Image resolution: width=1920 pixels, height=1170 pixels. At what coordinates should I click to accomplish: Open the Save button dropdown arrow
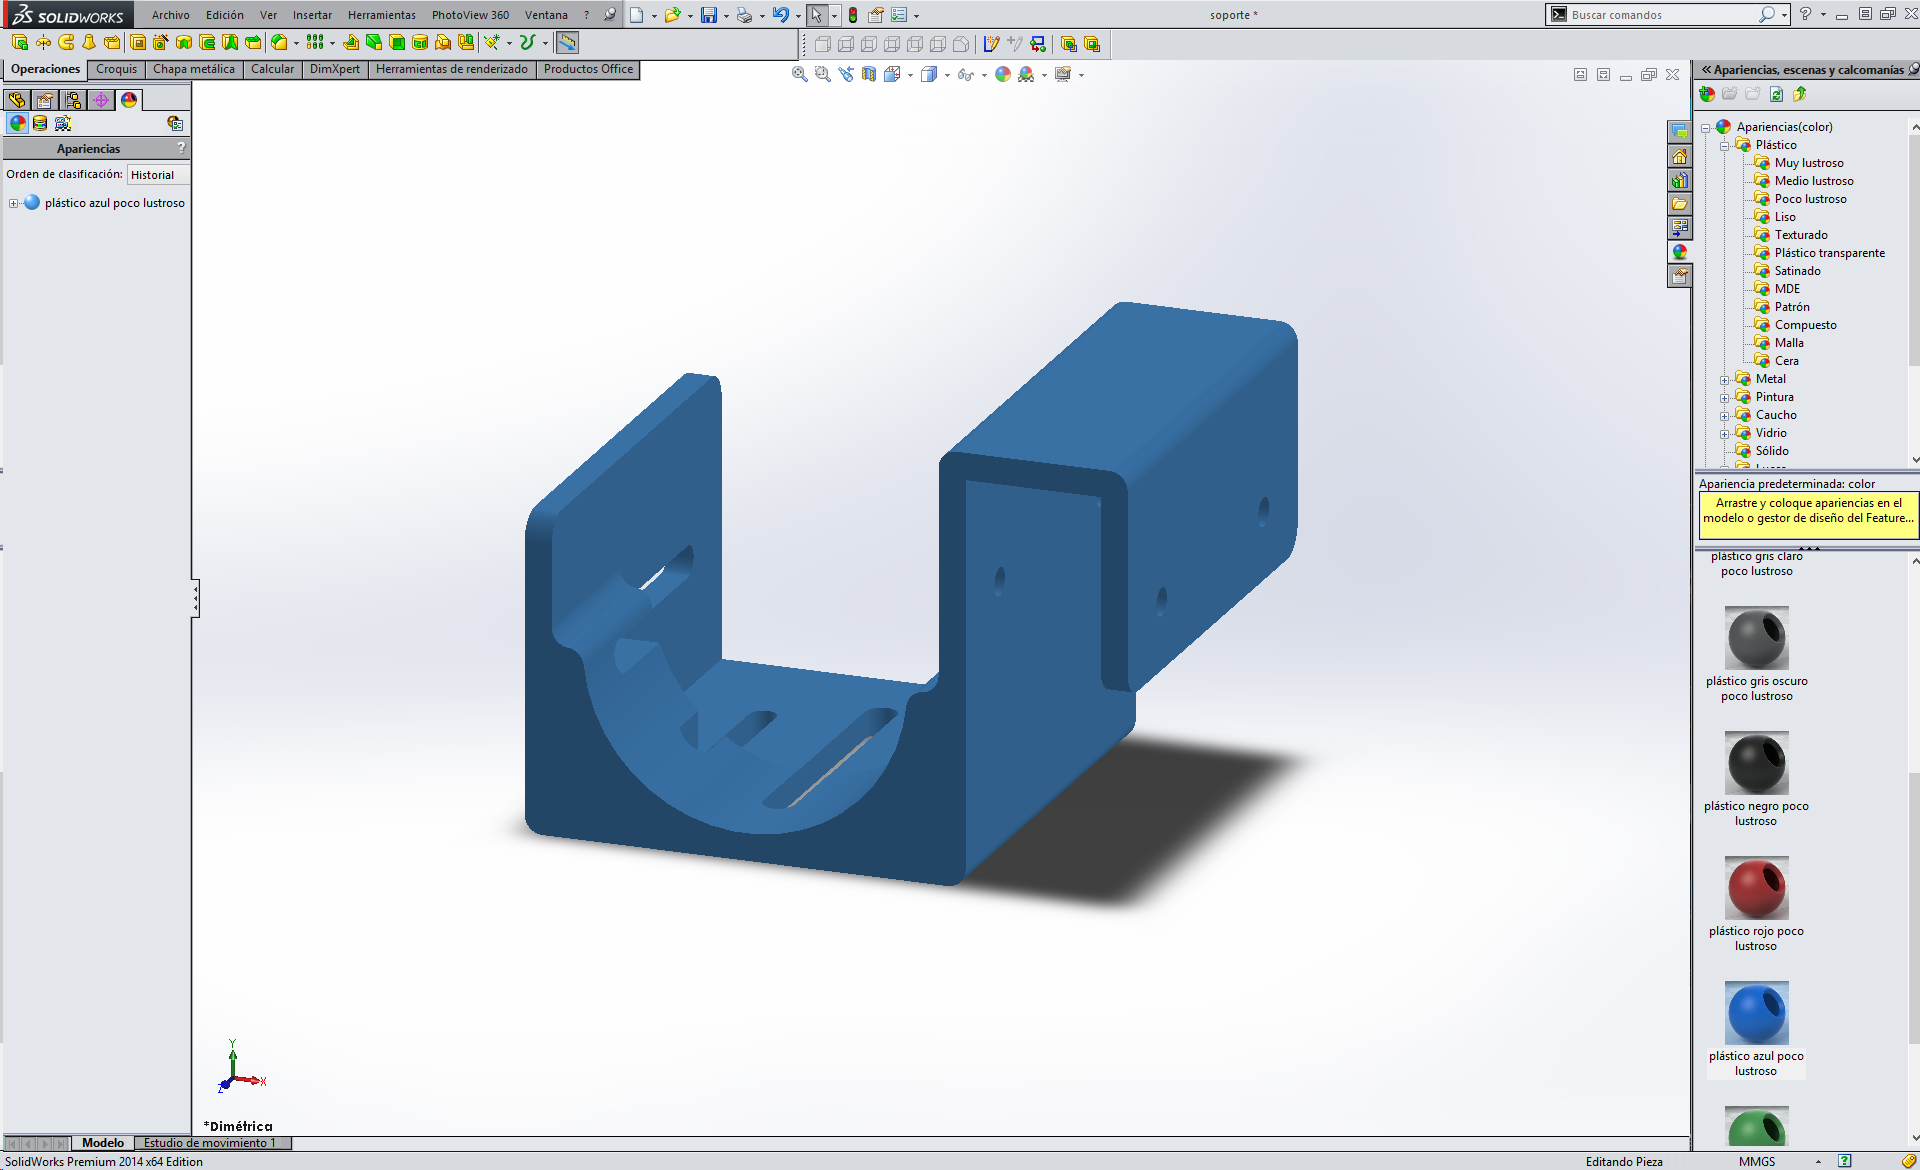pos(726,16)
